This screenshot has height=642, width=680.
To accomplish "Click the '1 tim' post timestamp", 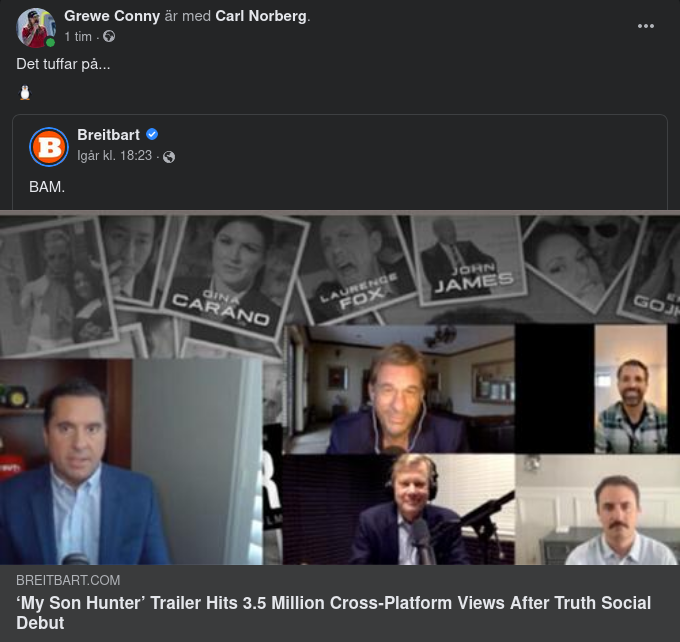I will pyautogui.click(x=78, y=37).
